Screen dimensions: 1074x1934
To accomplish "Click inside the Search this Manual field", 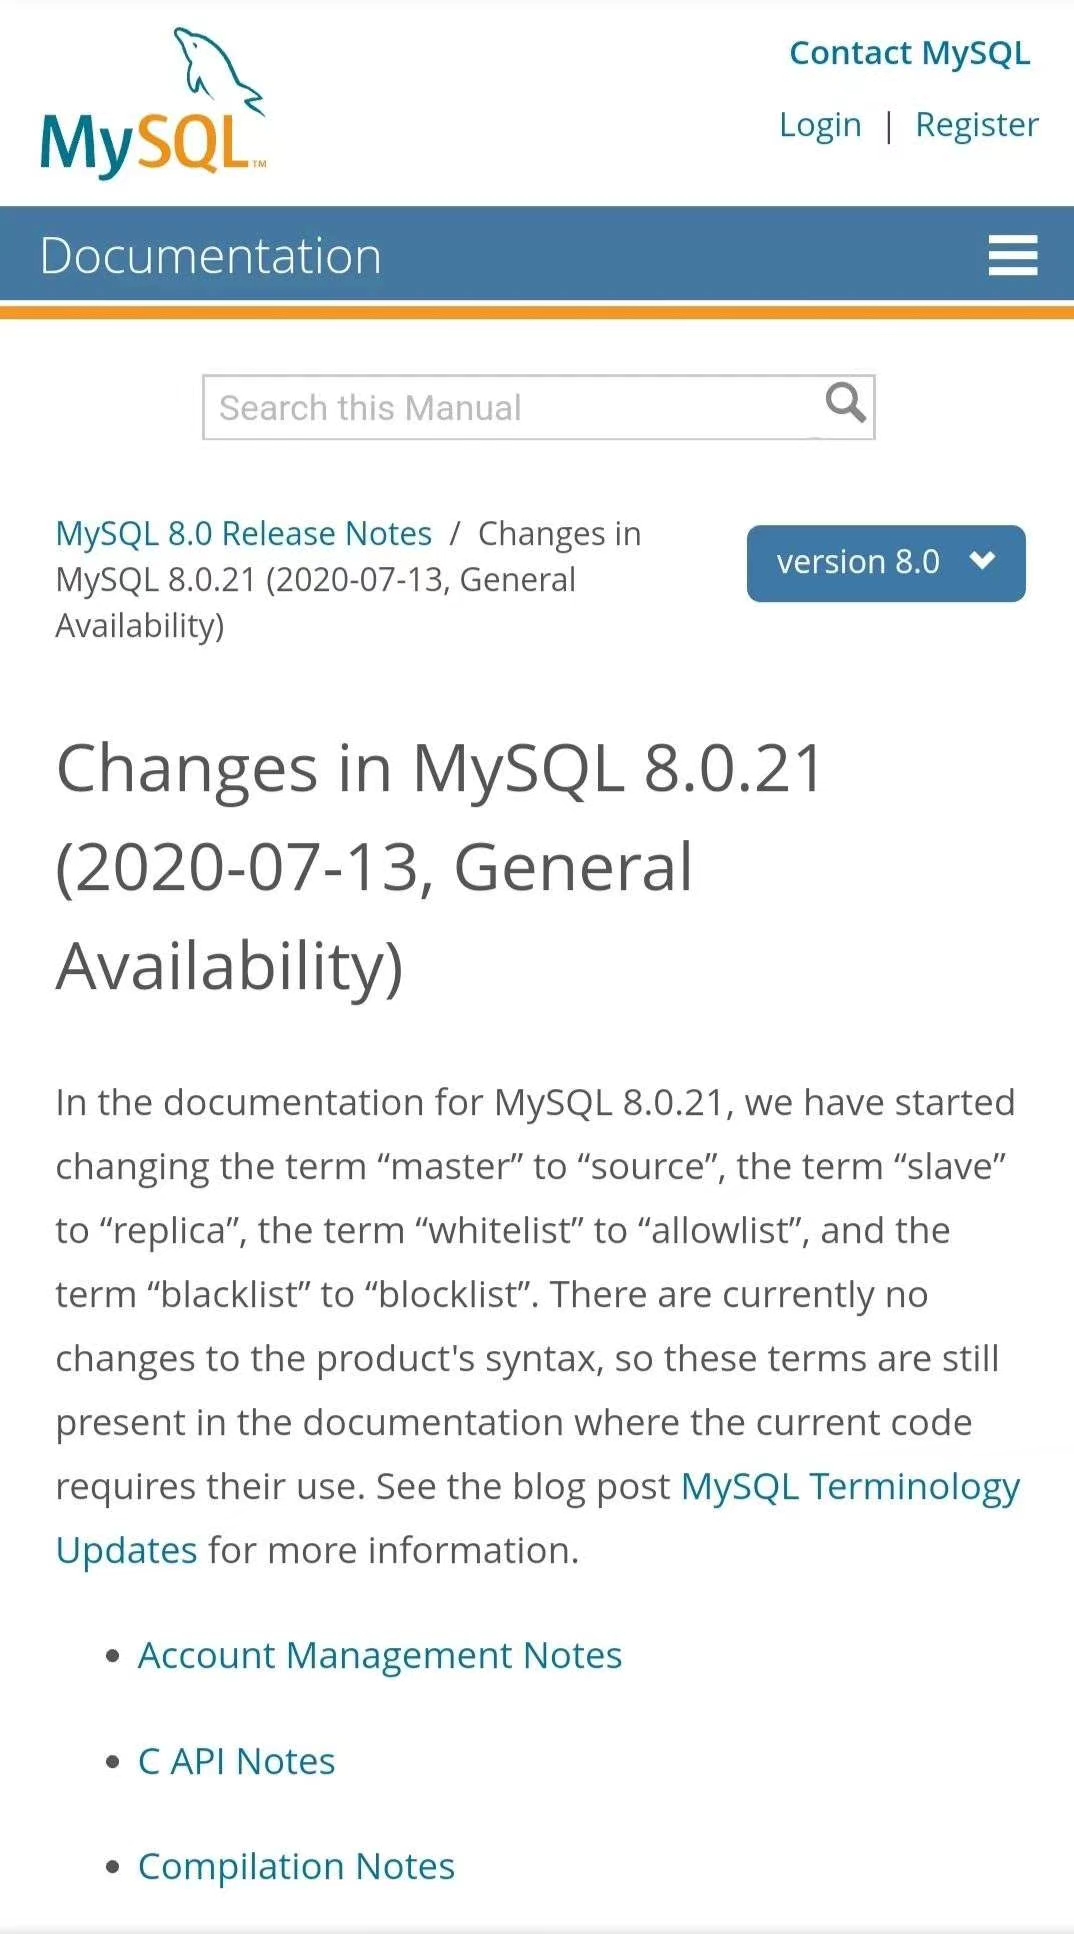I will (450, 406).
